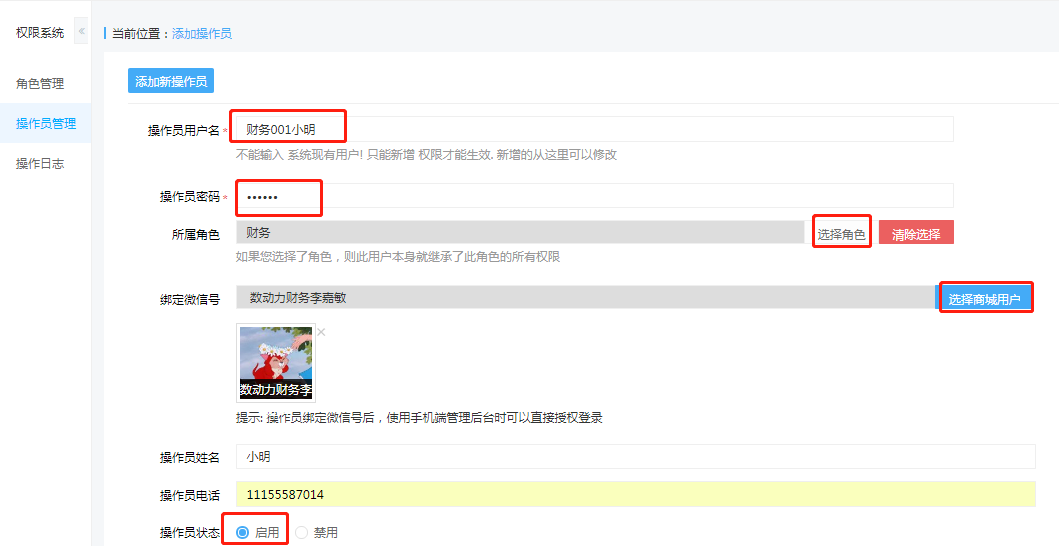Focus the 操作员姓名 field containing 小明
The width and height of the screenshot is (1059, 546).
pyautogui.click(x=636, y=456)
